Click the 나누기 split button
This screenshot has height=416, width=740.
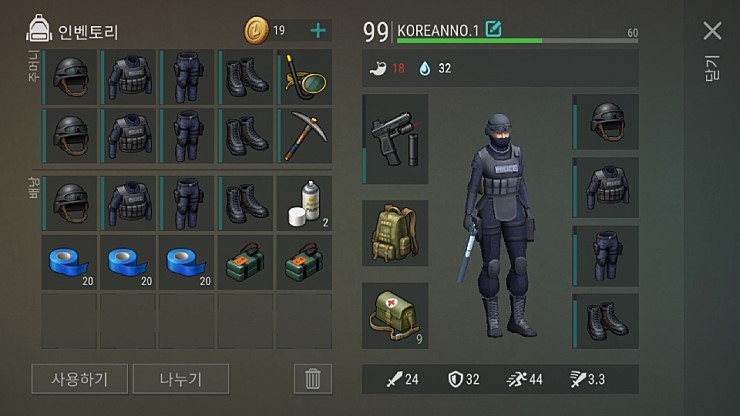click(181, 379)
